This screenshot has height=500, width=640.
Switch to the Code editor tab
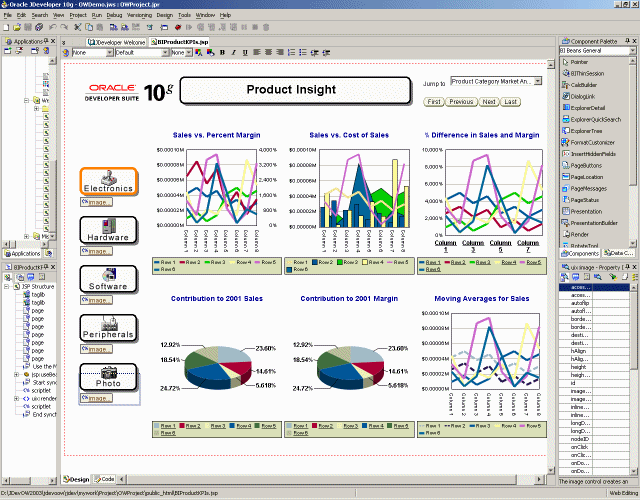coord(104,479)
